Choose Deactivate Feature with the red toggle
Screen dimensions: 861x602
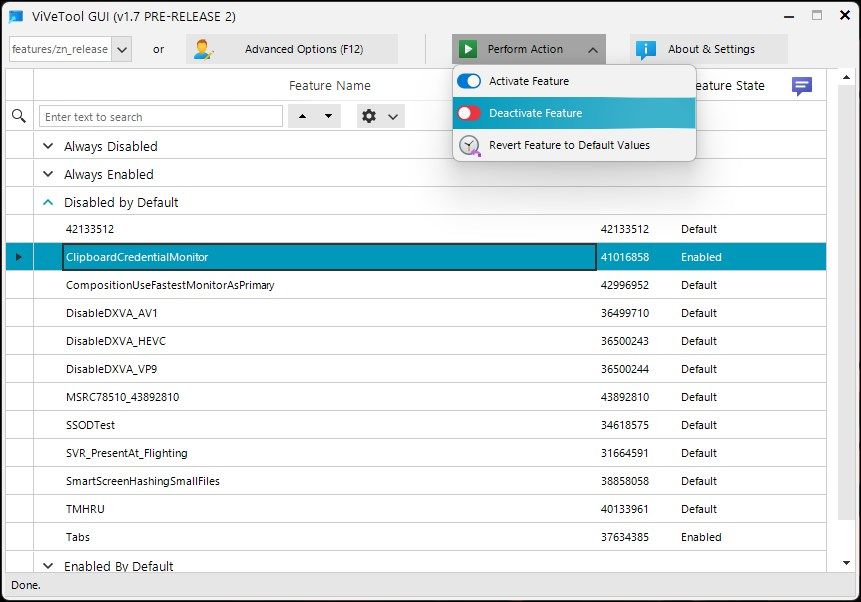coord(470,114)
